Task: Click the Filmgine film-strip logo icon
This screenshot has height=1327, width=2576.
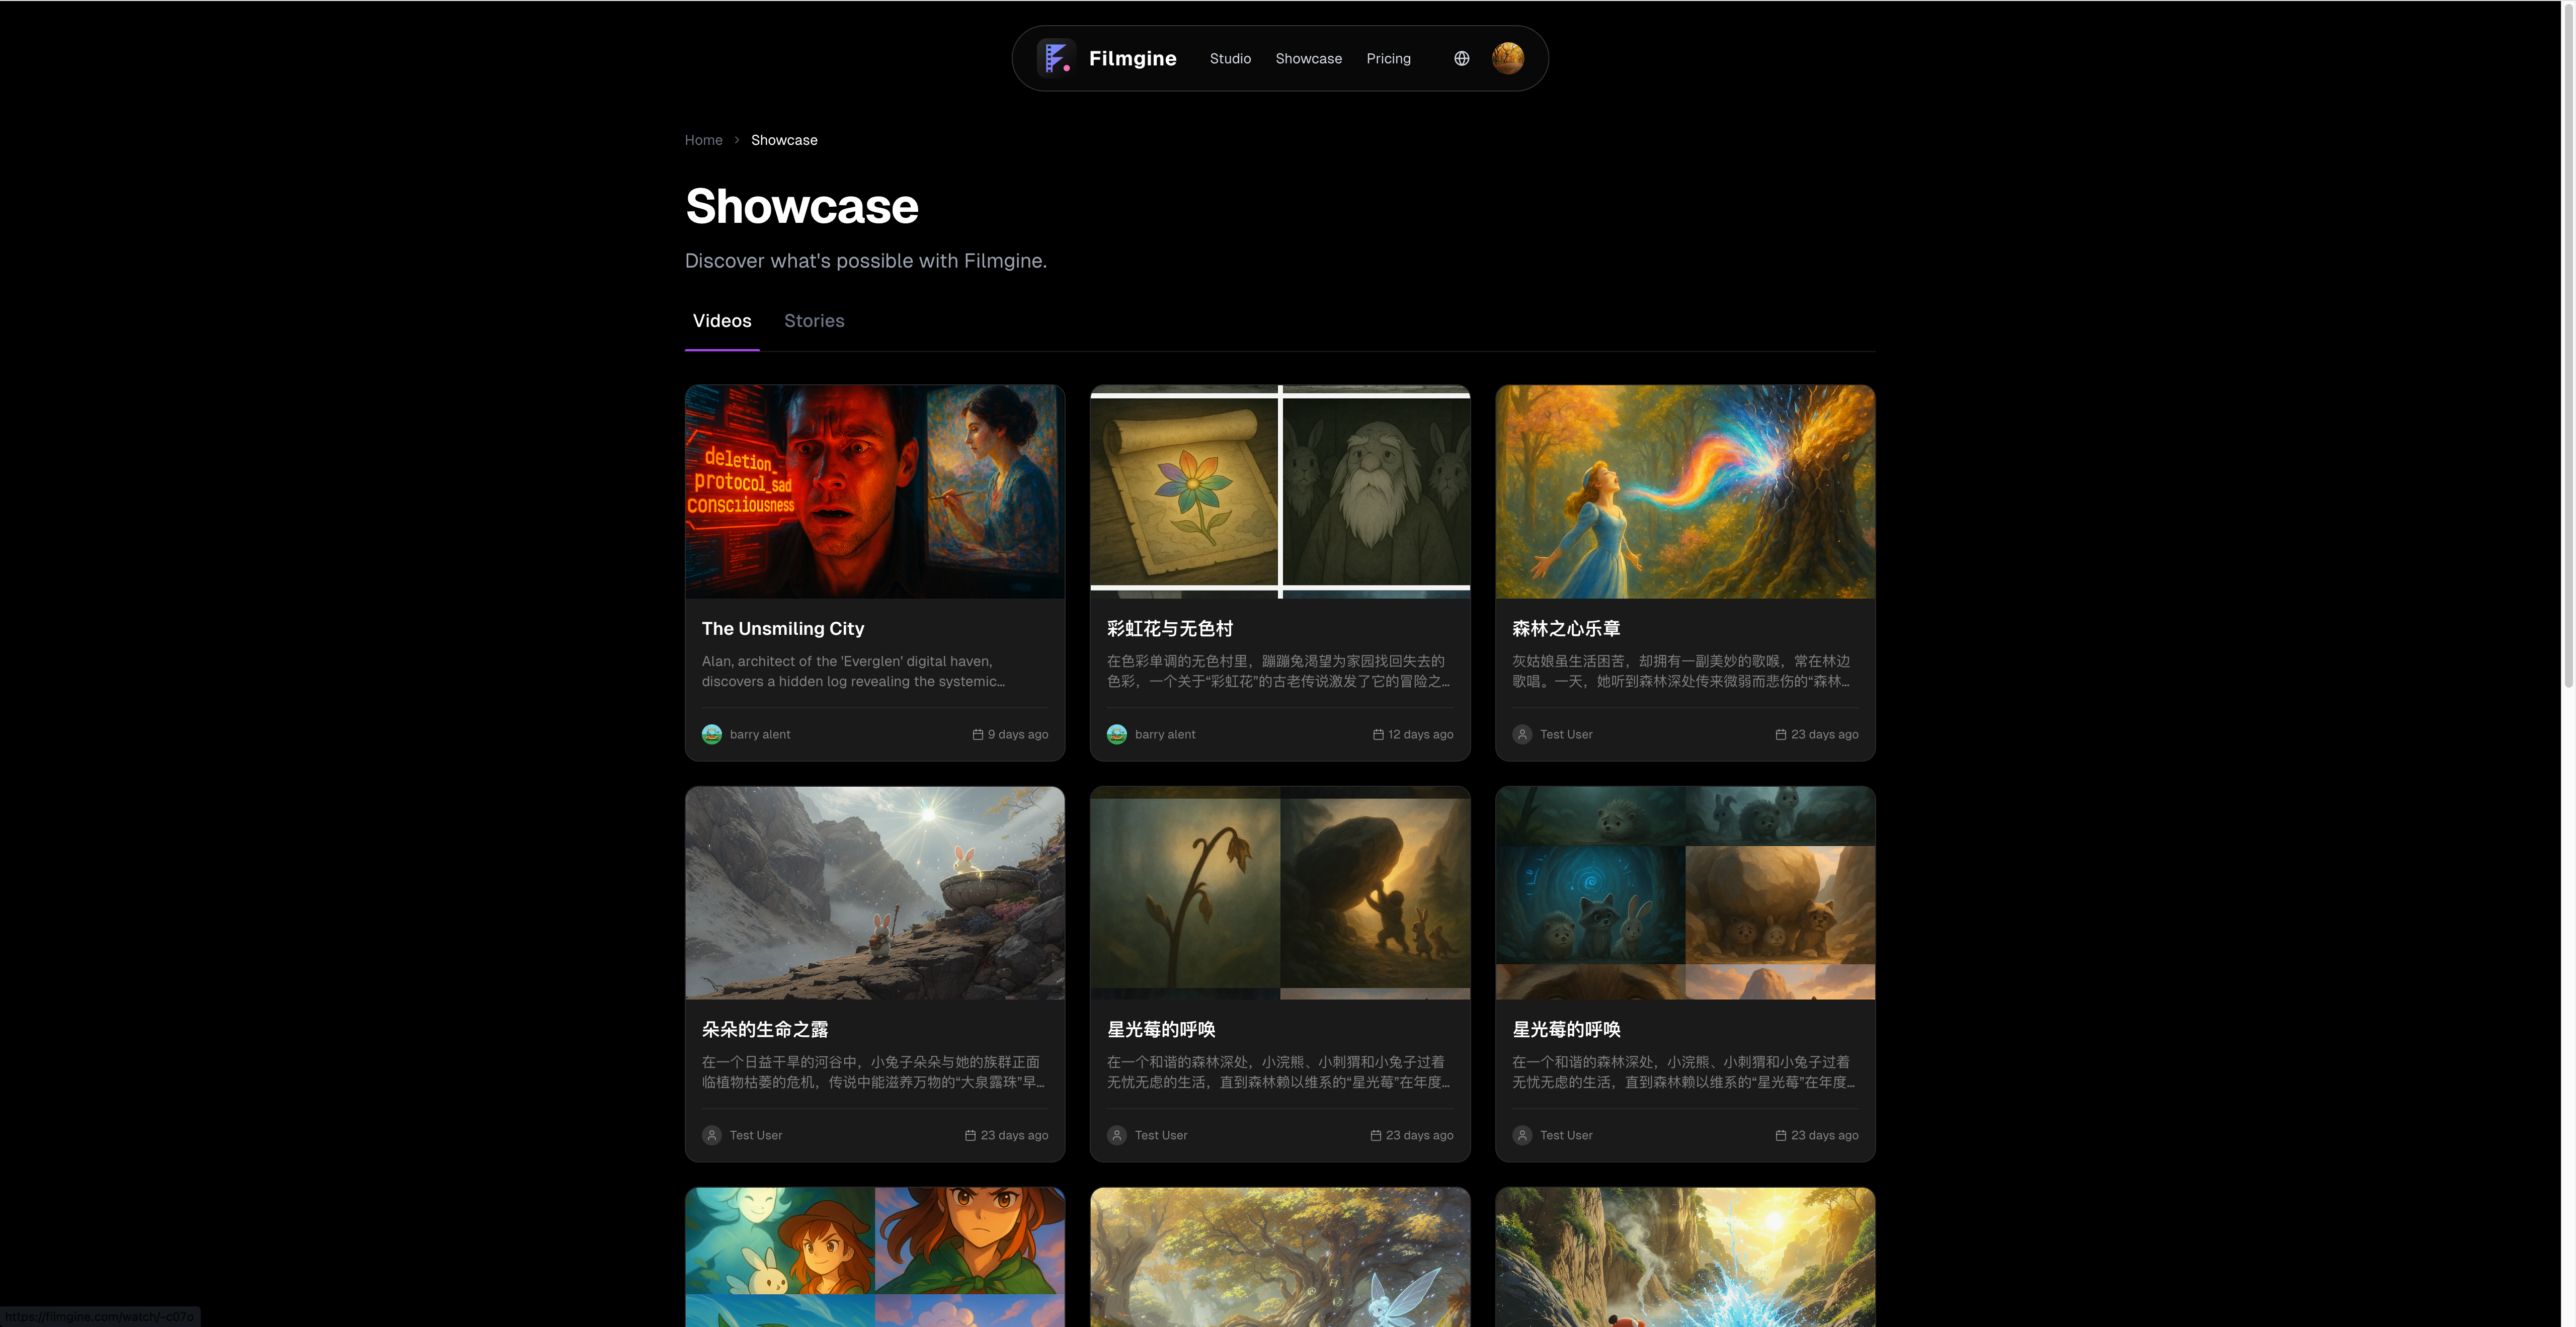Action: 1057,58
